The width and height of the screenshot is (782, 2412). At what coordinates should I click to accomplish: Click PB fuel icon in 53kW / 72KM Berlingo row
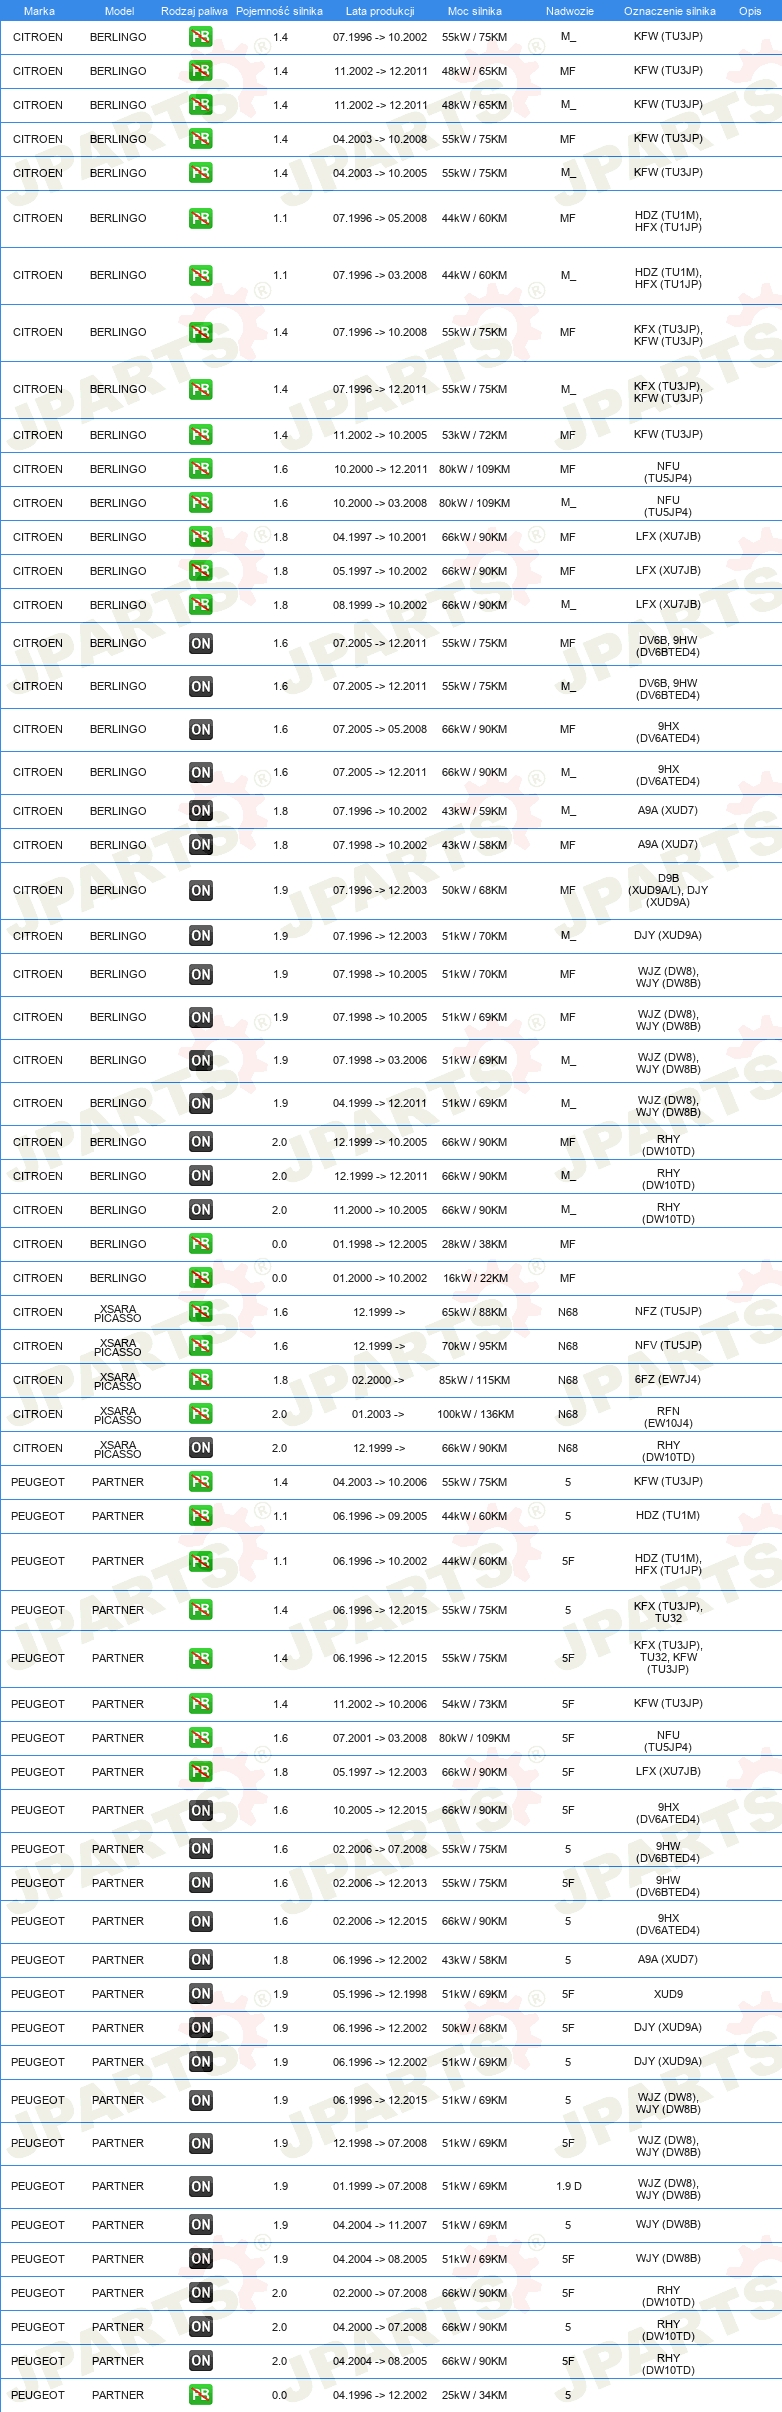(201, 435)
